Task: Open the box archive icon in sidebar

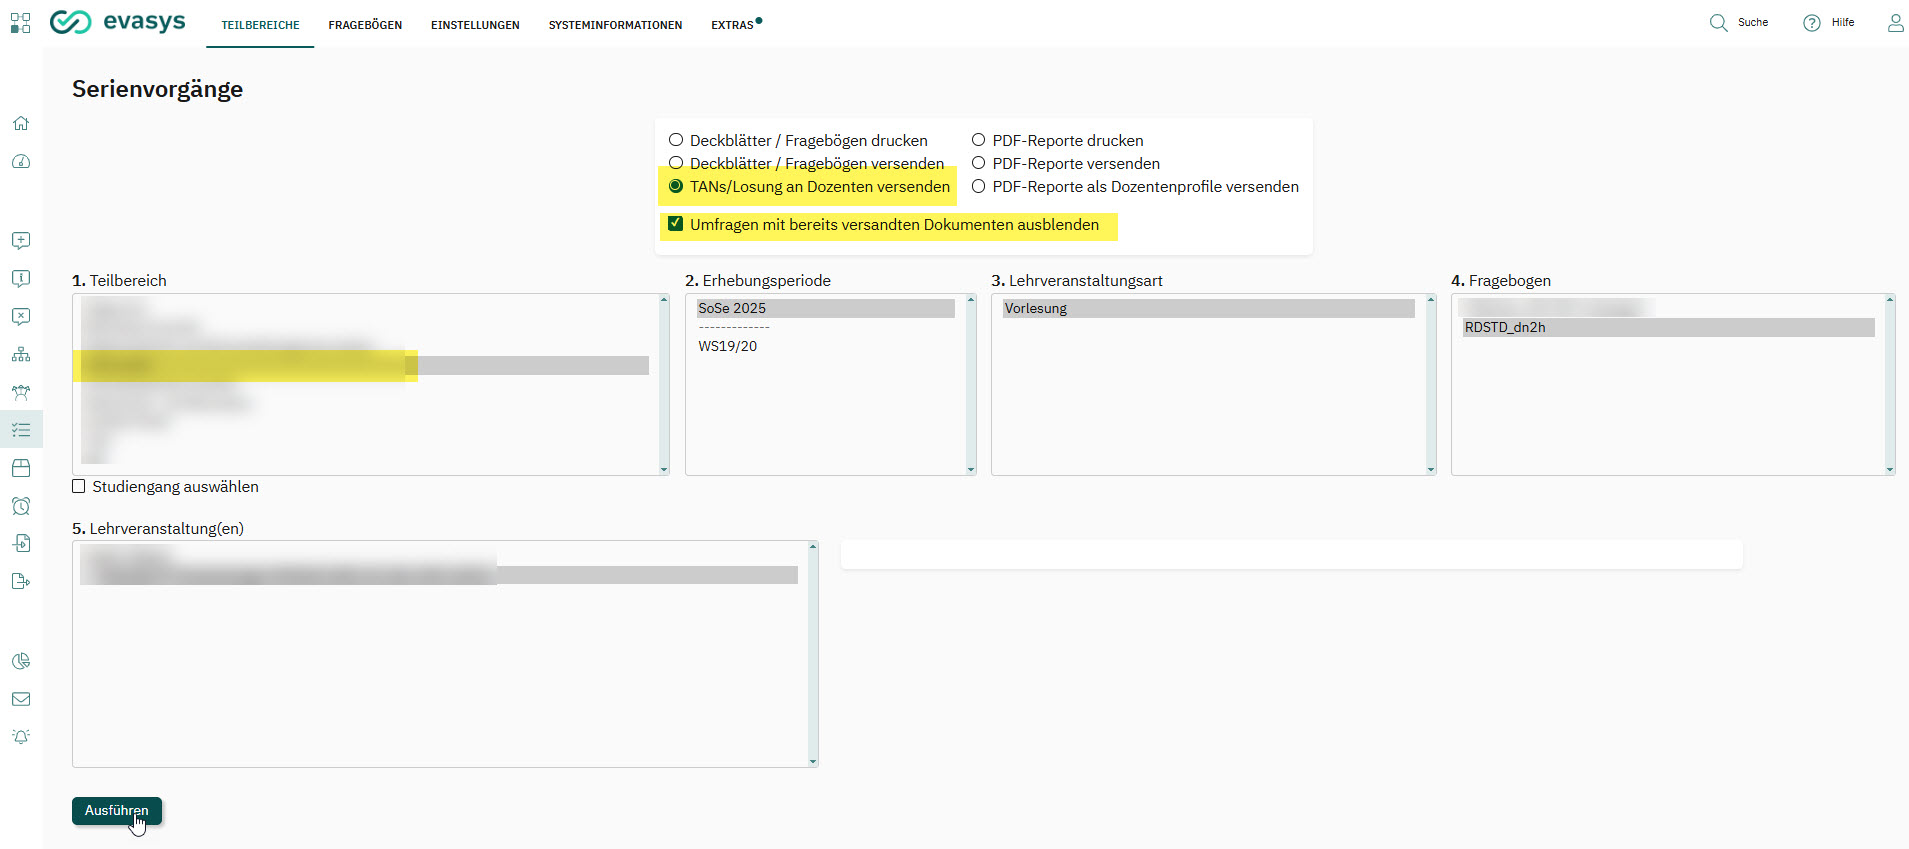Action: pos(21,468)
